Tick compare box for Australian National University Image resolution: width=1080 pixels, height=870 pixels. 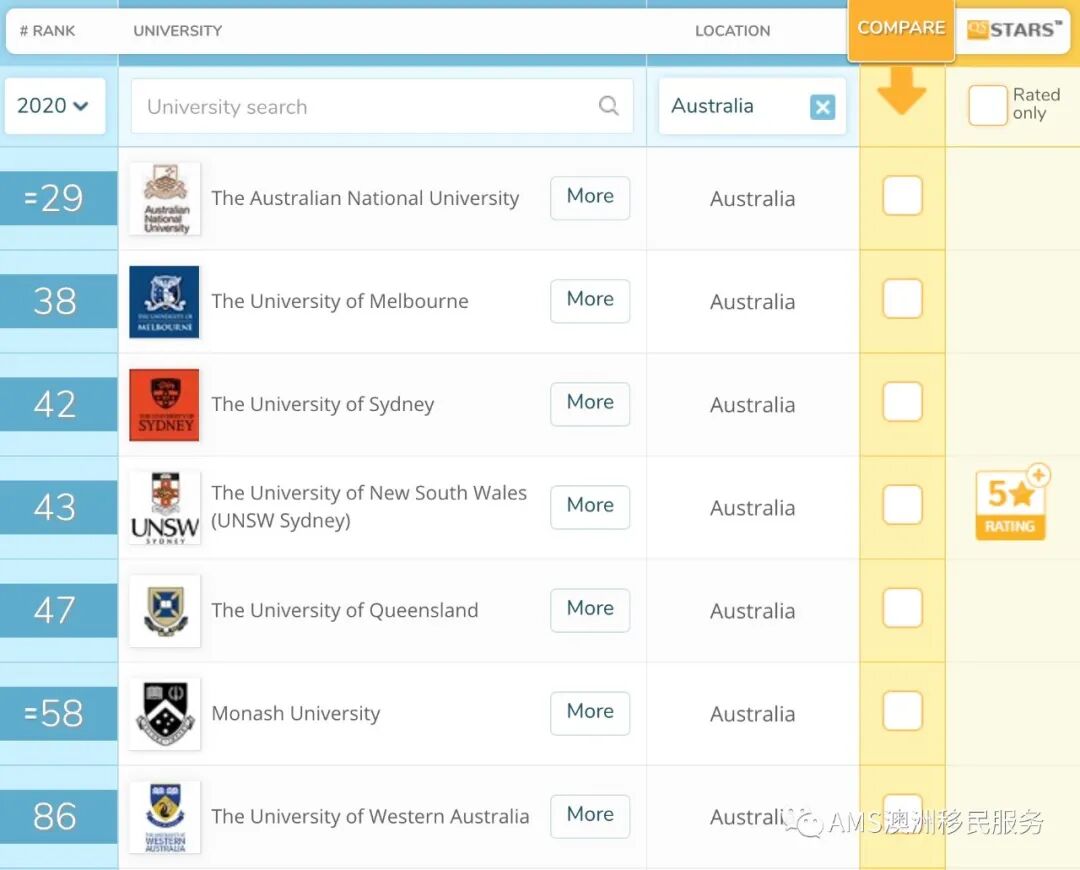902,196
